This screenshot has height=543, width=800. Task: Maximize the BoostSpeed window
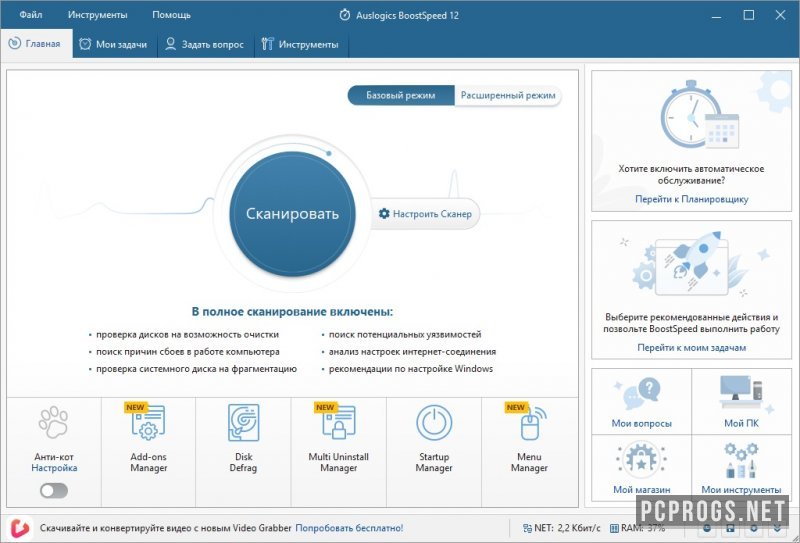click(x=748, y=15)
